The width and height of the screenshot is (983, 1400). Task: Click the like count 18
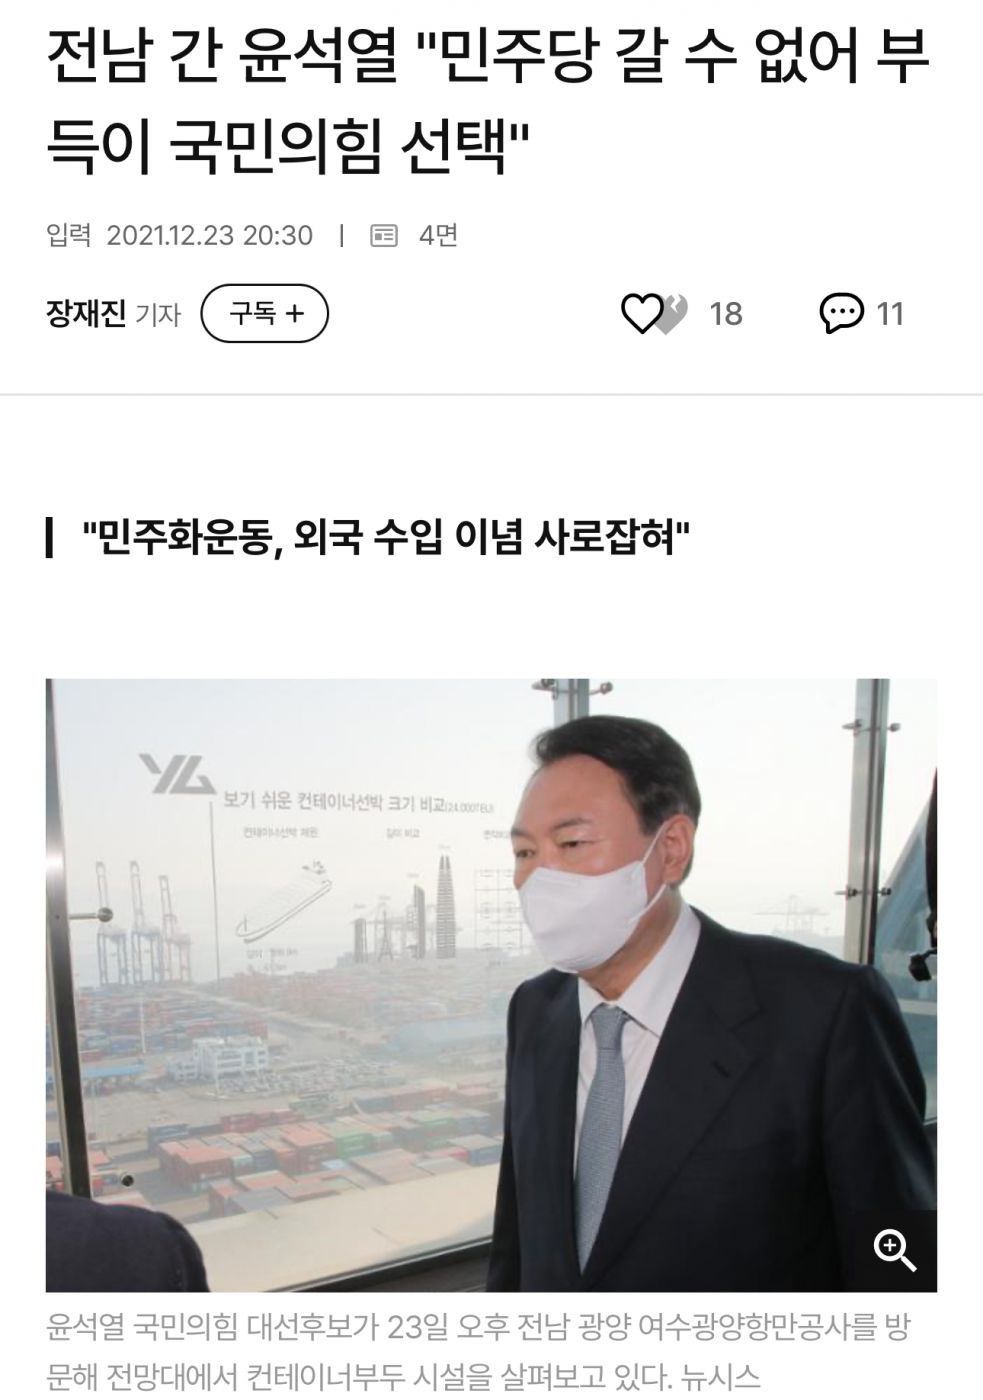pos(726,314)
